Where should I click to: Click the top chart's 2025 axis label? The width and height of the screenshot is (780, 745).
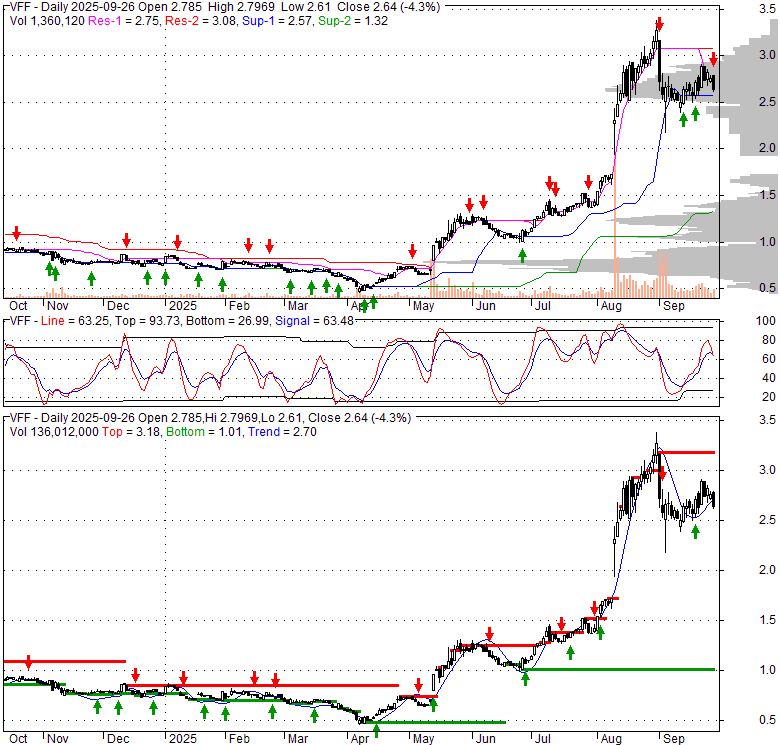point(183,306)
